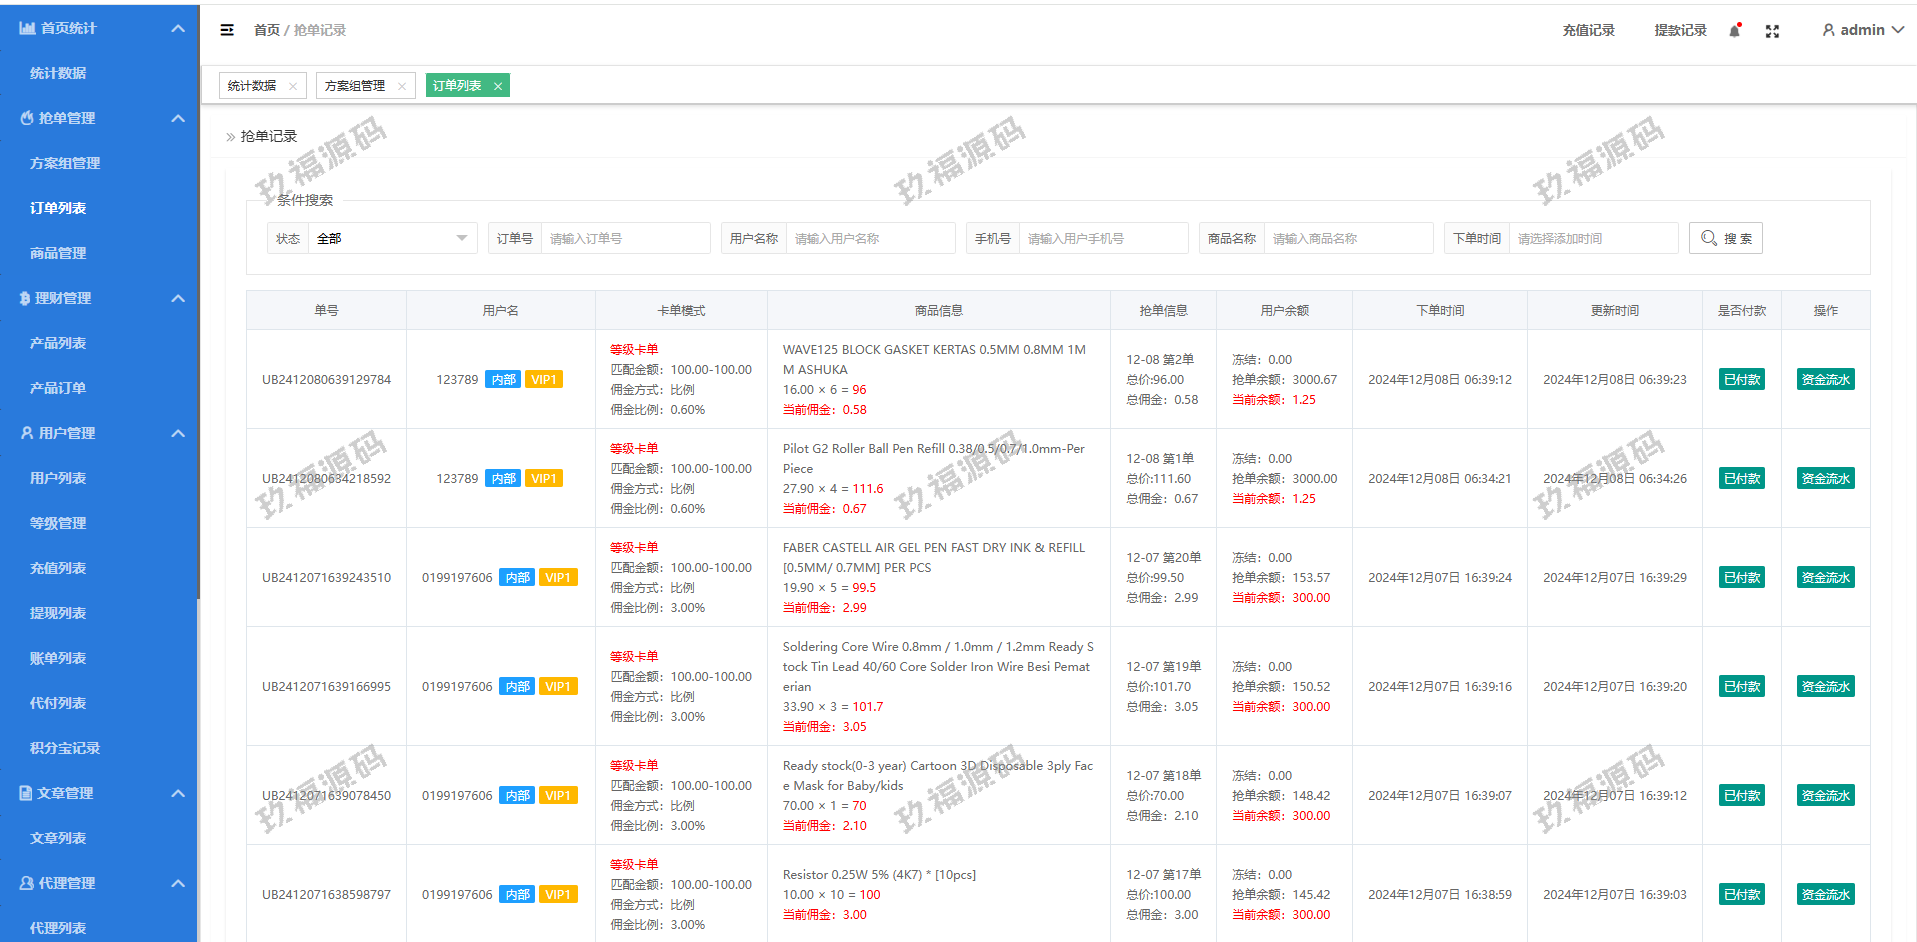Toggle fullscreen mode icon
The height and width of the screenshot is (942, 1917).
tap(1772, 31)
